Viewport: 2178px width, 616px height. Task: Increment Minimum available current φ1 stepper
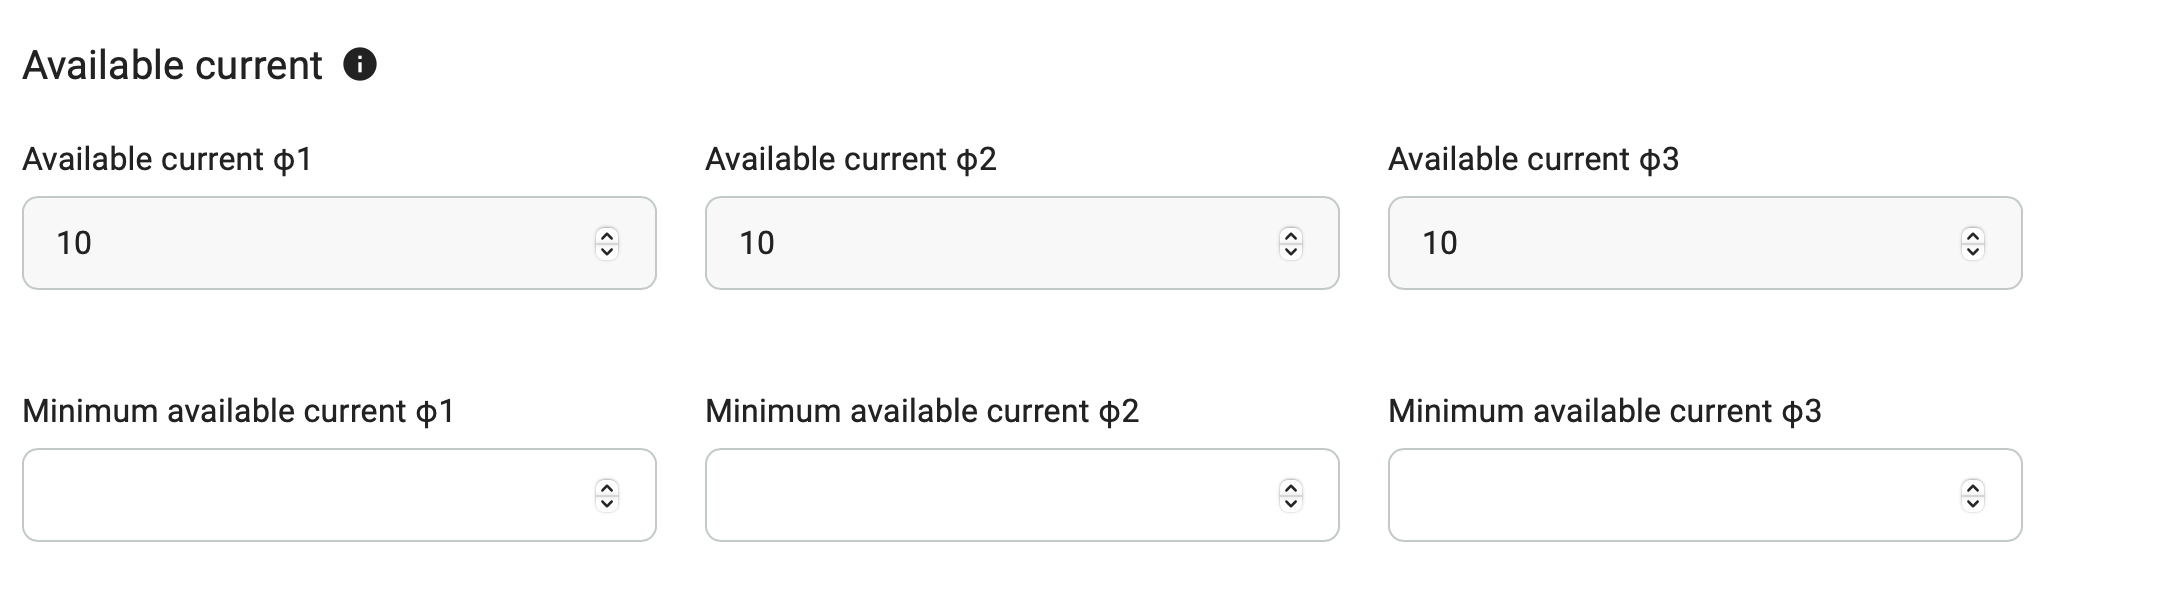point(607,487)
